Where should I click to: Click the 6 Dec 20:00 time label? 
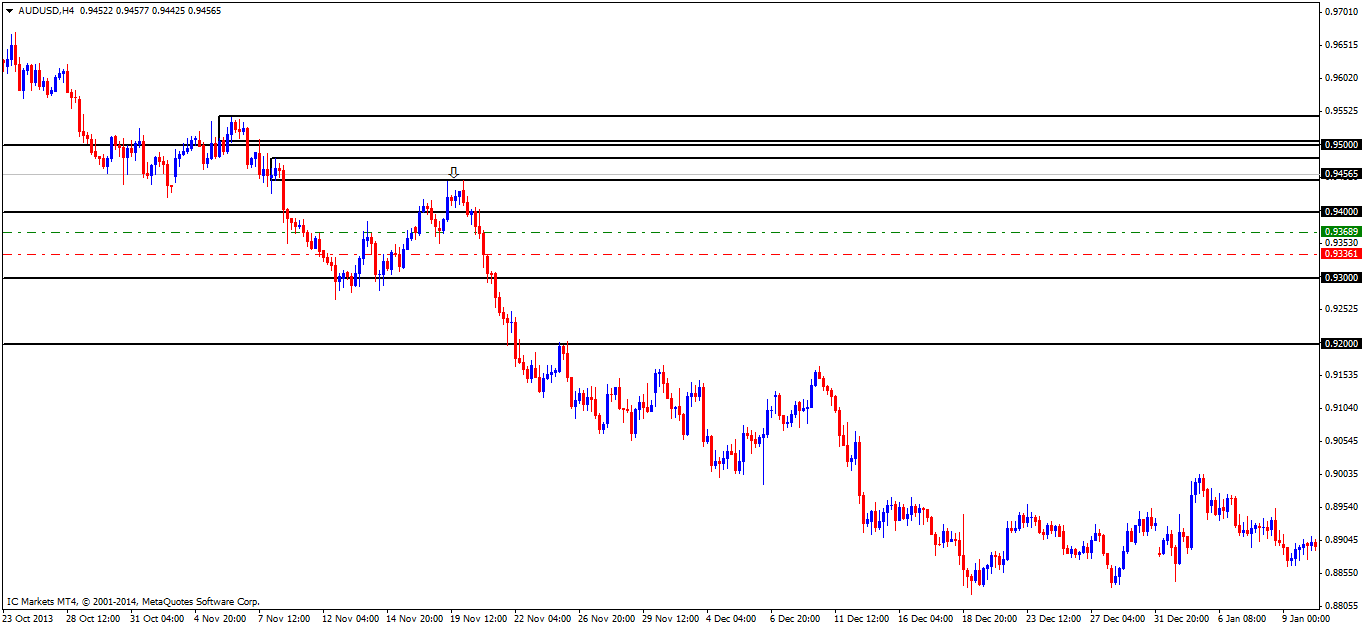pos(795,619)
